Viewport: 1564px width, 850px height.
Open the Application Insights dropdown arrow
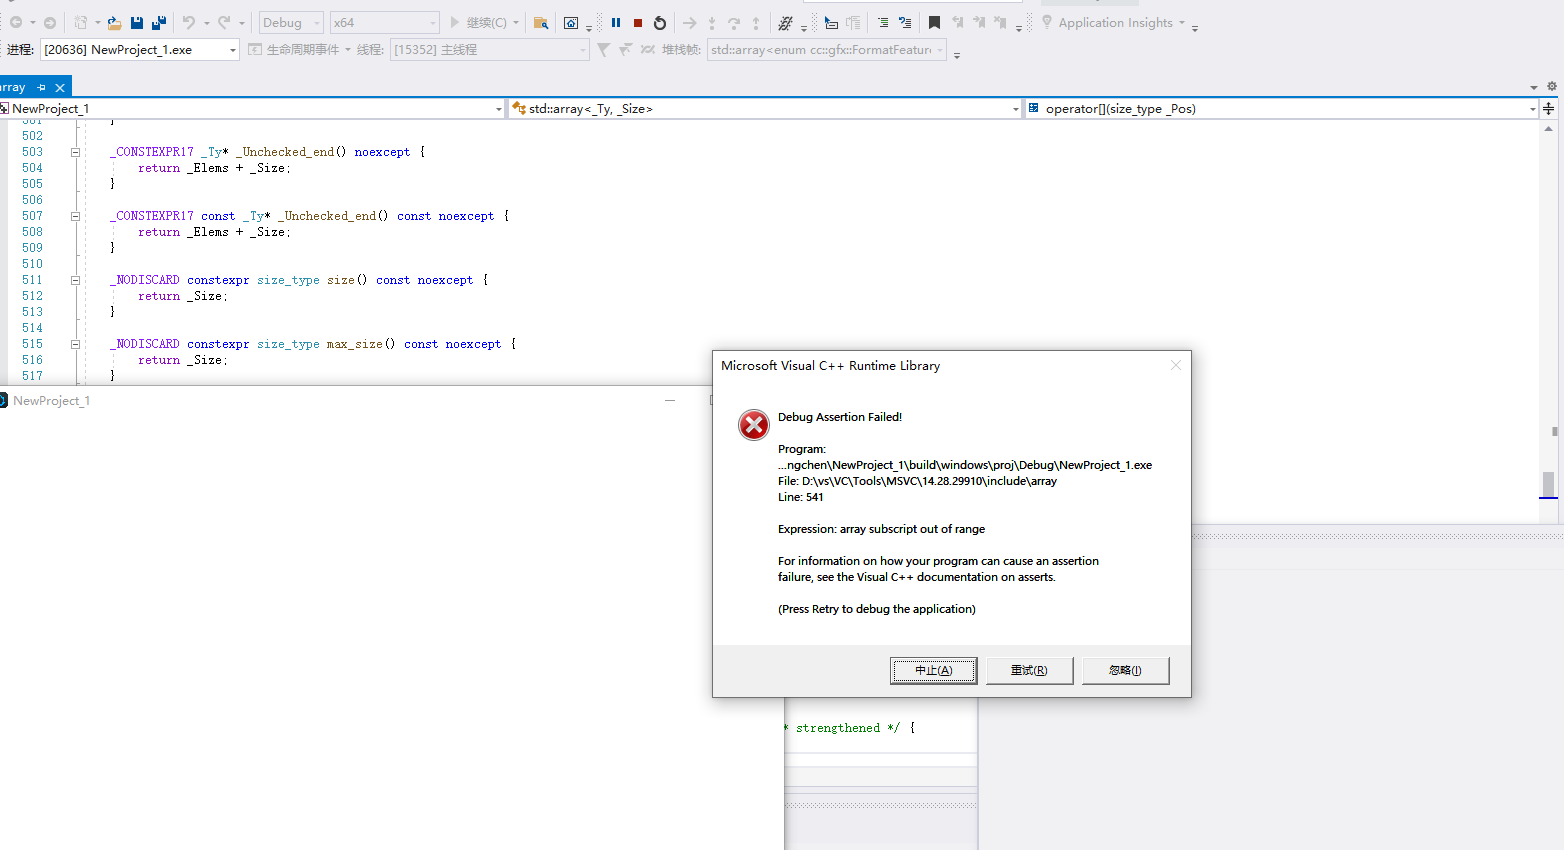(x=1182, y=23)
